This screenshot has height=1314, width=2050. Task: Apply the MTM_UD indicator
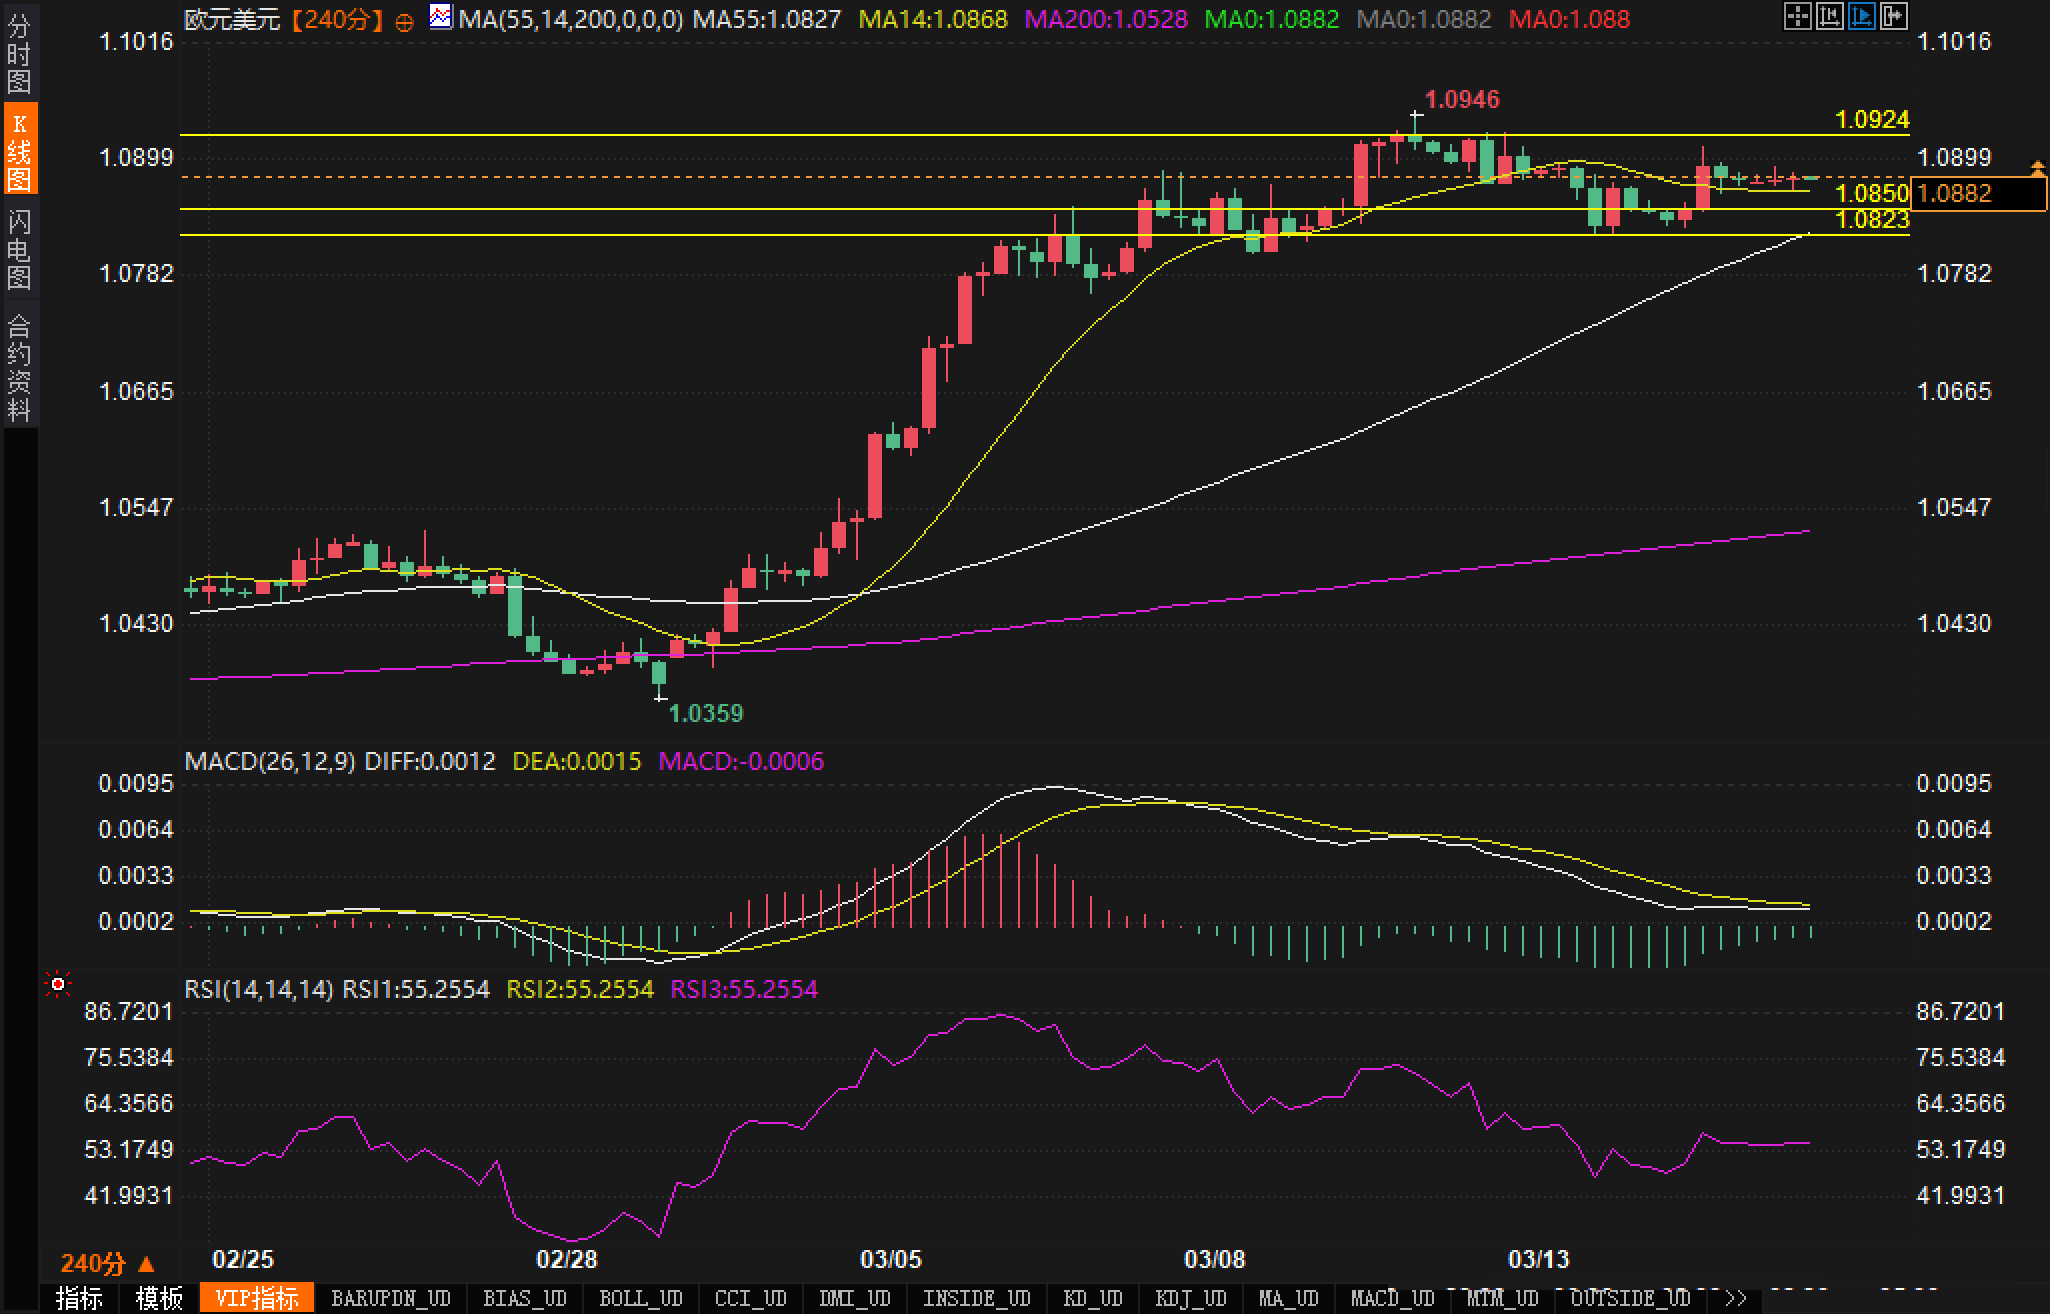(1503, 1298)
